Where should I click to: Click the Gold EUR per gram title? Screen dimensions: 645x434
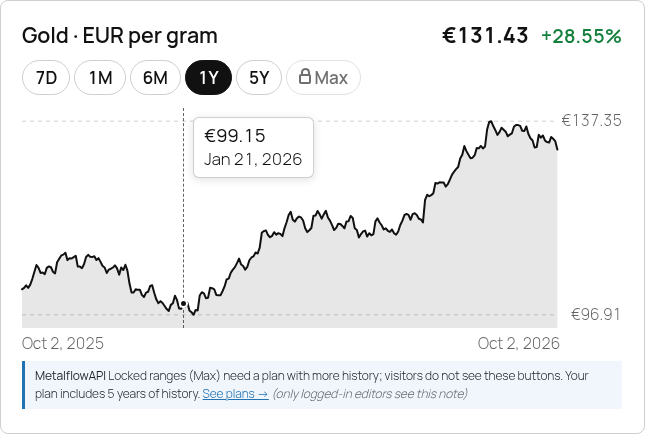120,36
